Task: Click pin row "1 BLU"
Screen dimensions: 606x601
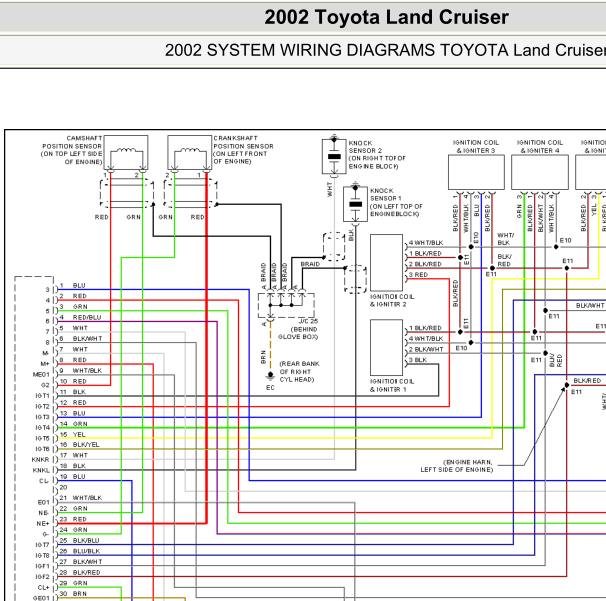Action: (x=73, y=286)
